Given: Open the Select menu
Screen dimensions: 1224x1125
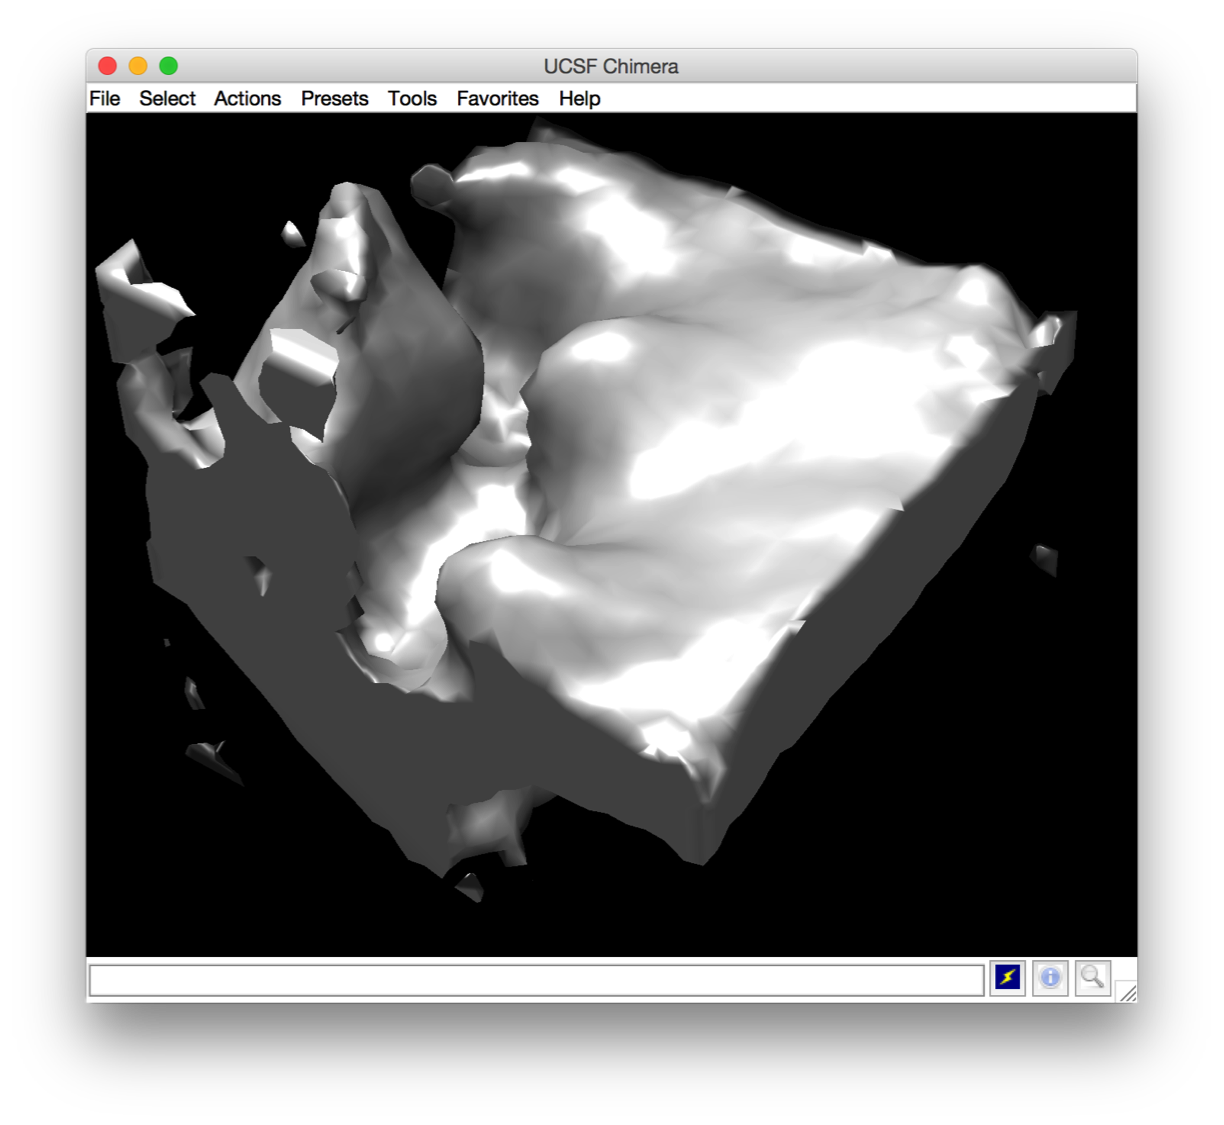Looking at the screenshot, I should [167, 98].
